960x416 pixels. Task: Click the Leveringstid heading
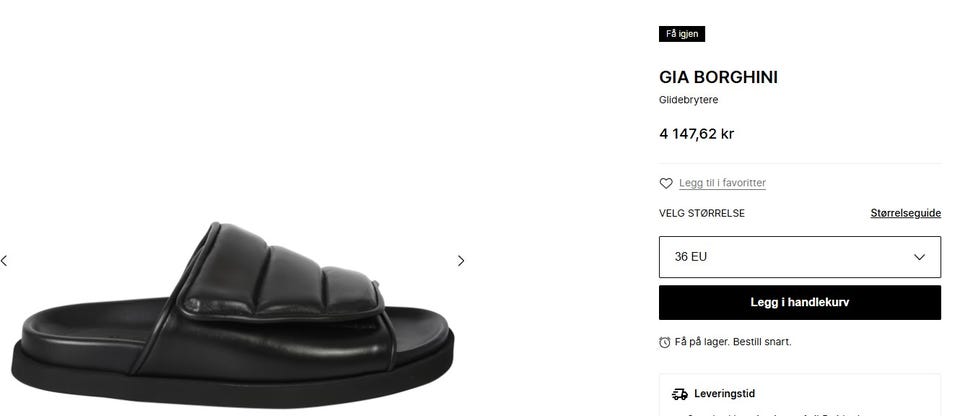(724, 394)
